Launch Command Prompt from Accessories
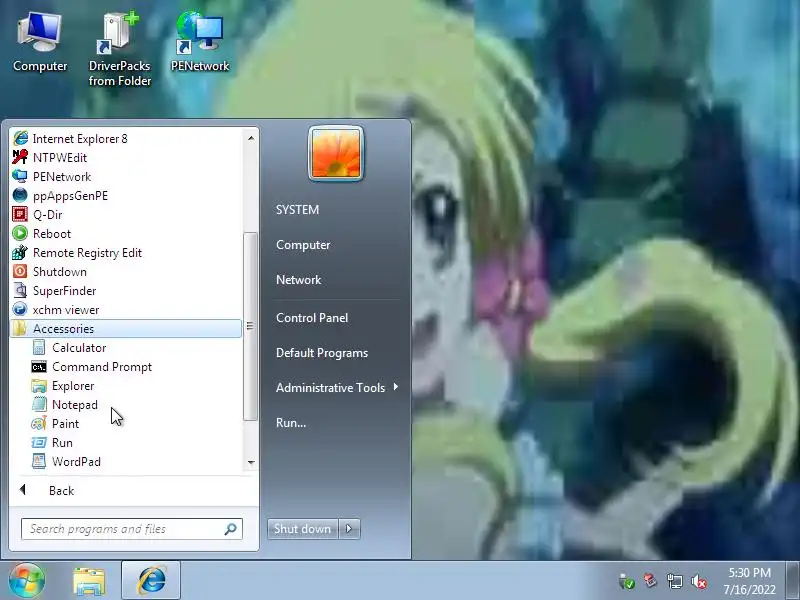This screenshot has width=800, height=600. tap(126, 367)
